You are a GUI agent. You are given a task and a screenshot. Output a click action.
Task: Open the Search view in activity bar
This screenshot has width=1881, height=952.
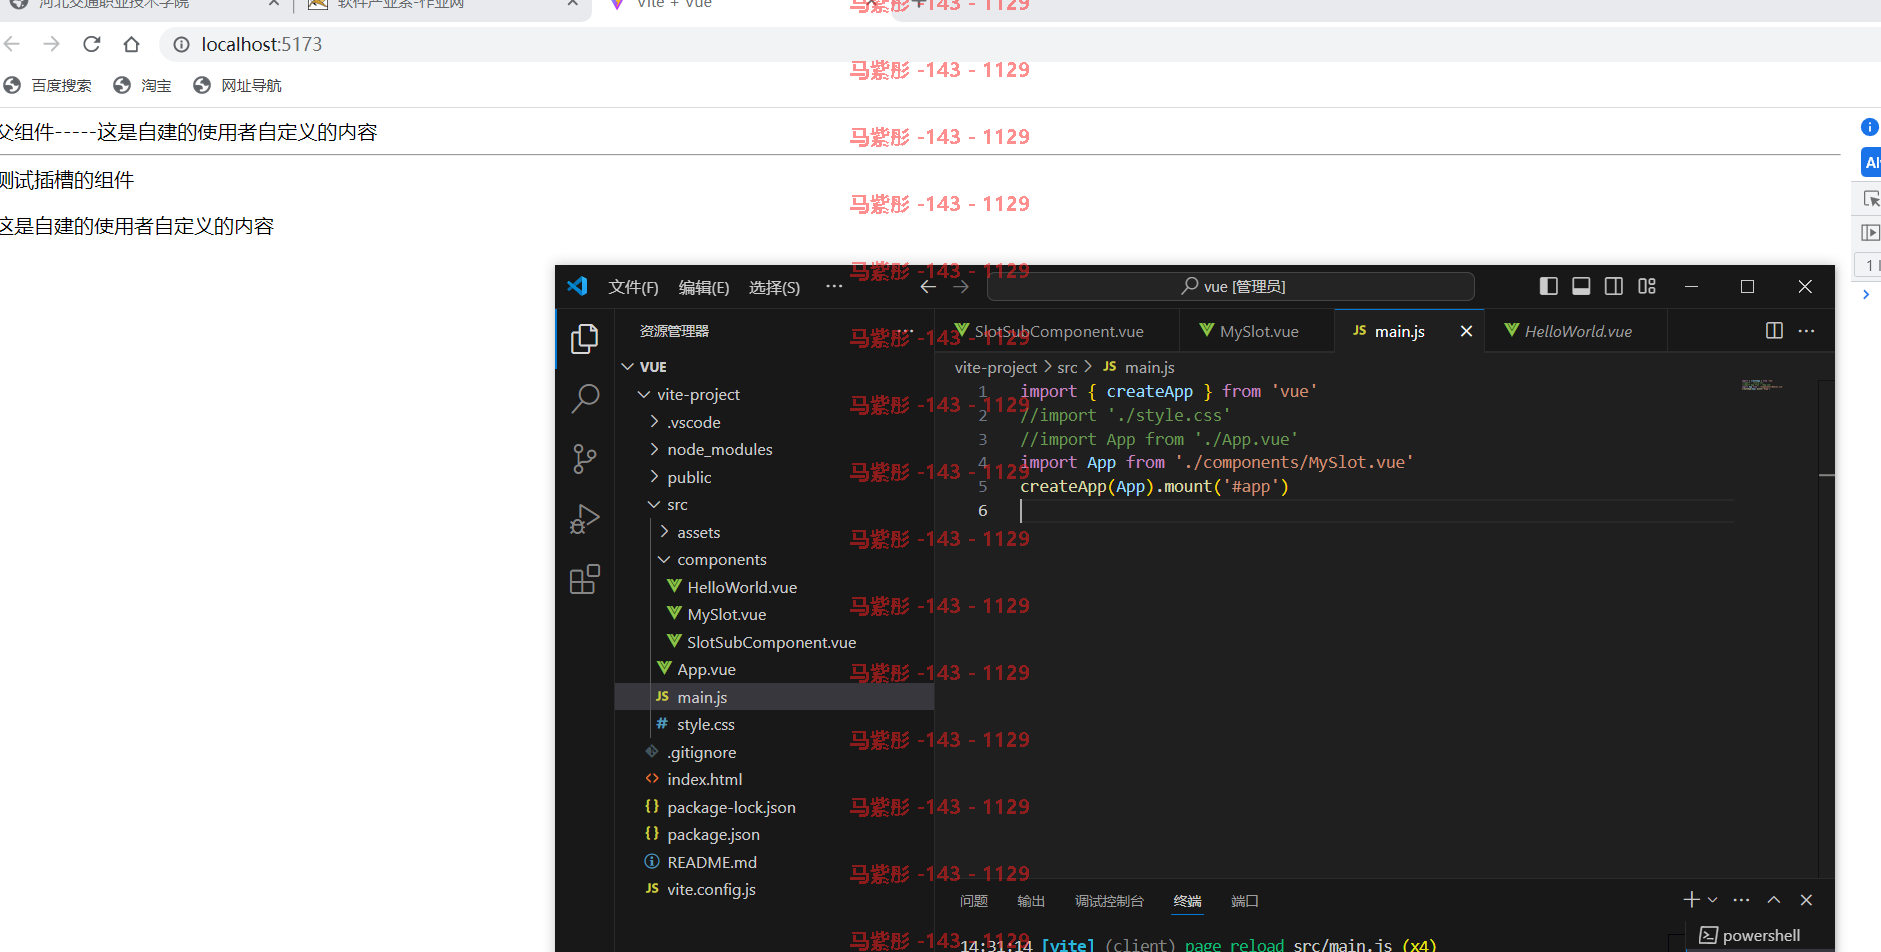pos(585,399)
